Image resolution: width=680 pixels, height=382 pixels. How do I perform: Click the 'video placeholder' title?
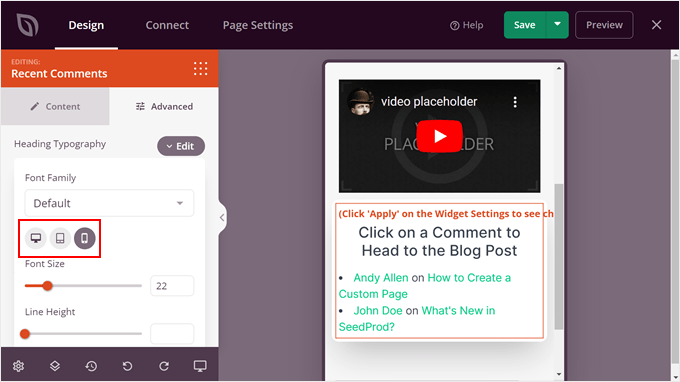429,101
